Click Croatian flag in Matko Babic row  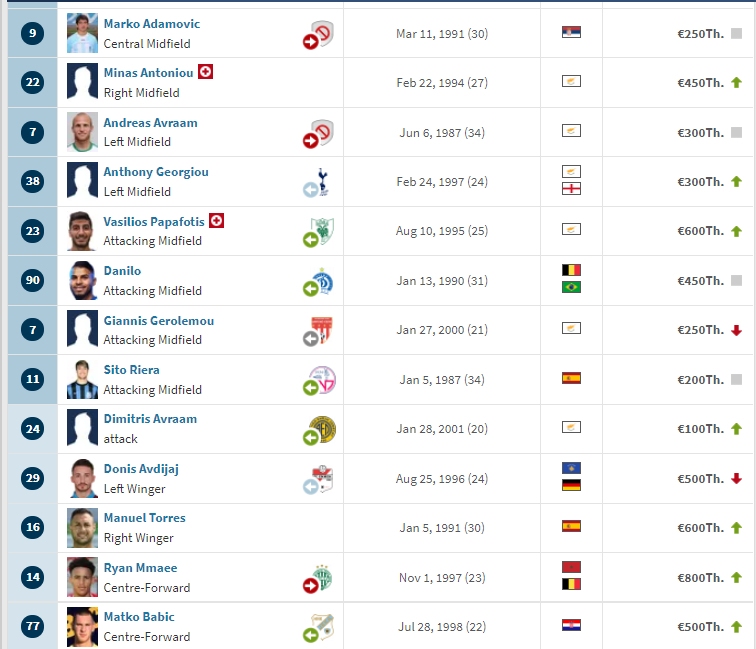[x=571, y=625]
